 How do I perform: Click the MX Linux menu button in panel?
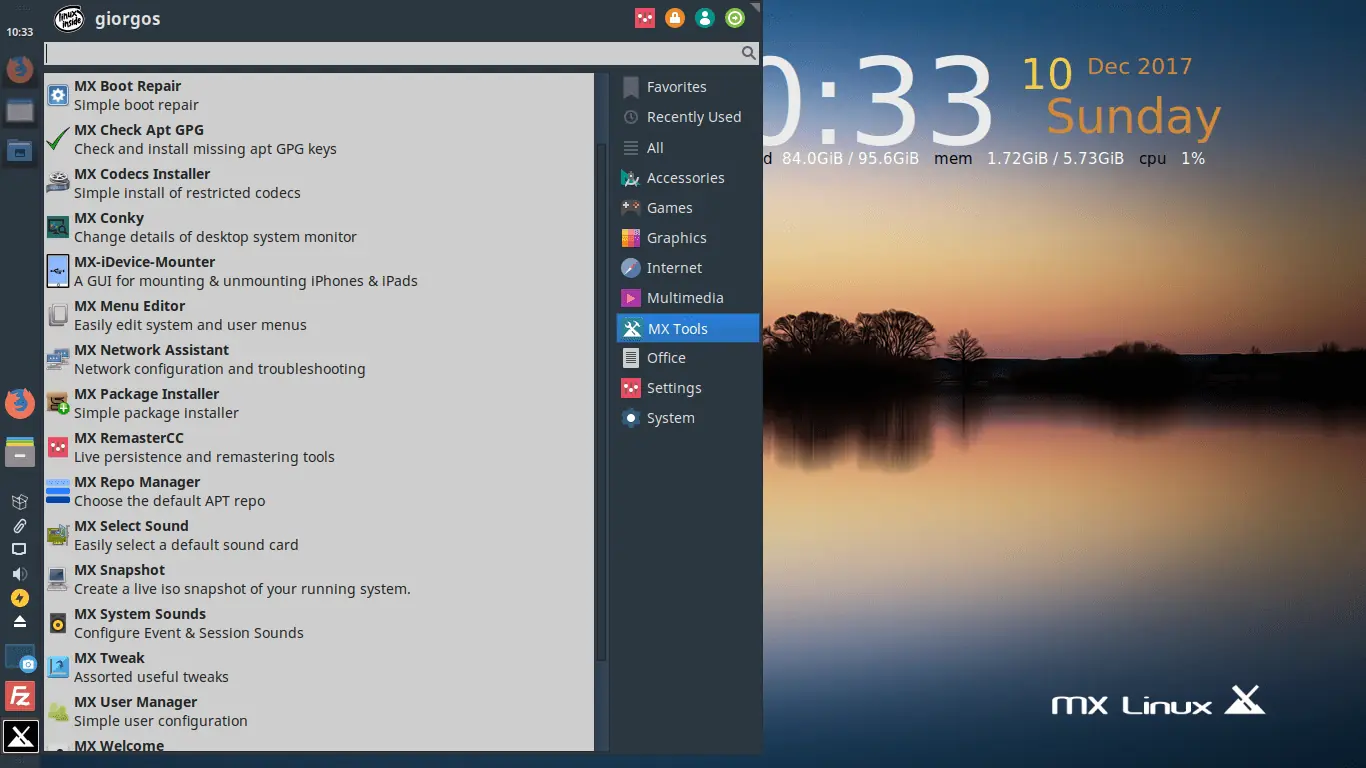[20, 736]
